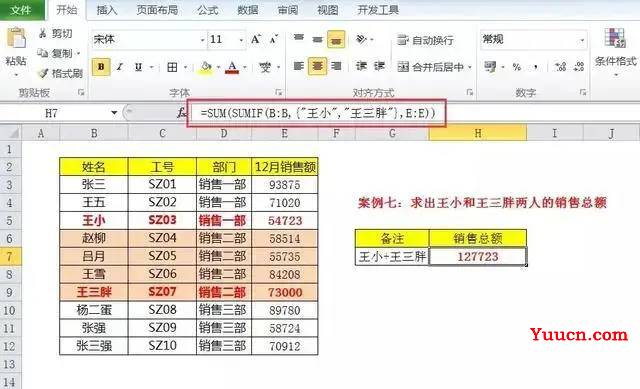Click the Select All corner button
The width and height of the screenshot is (640, 389).
[x=11, y=133]
